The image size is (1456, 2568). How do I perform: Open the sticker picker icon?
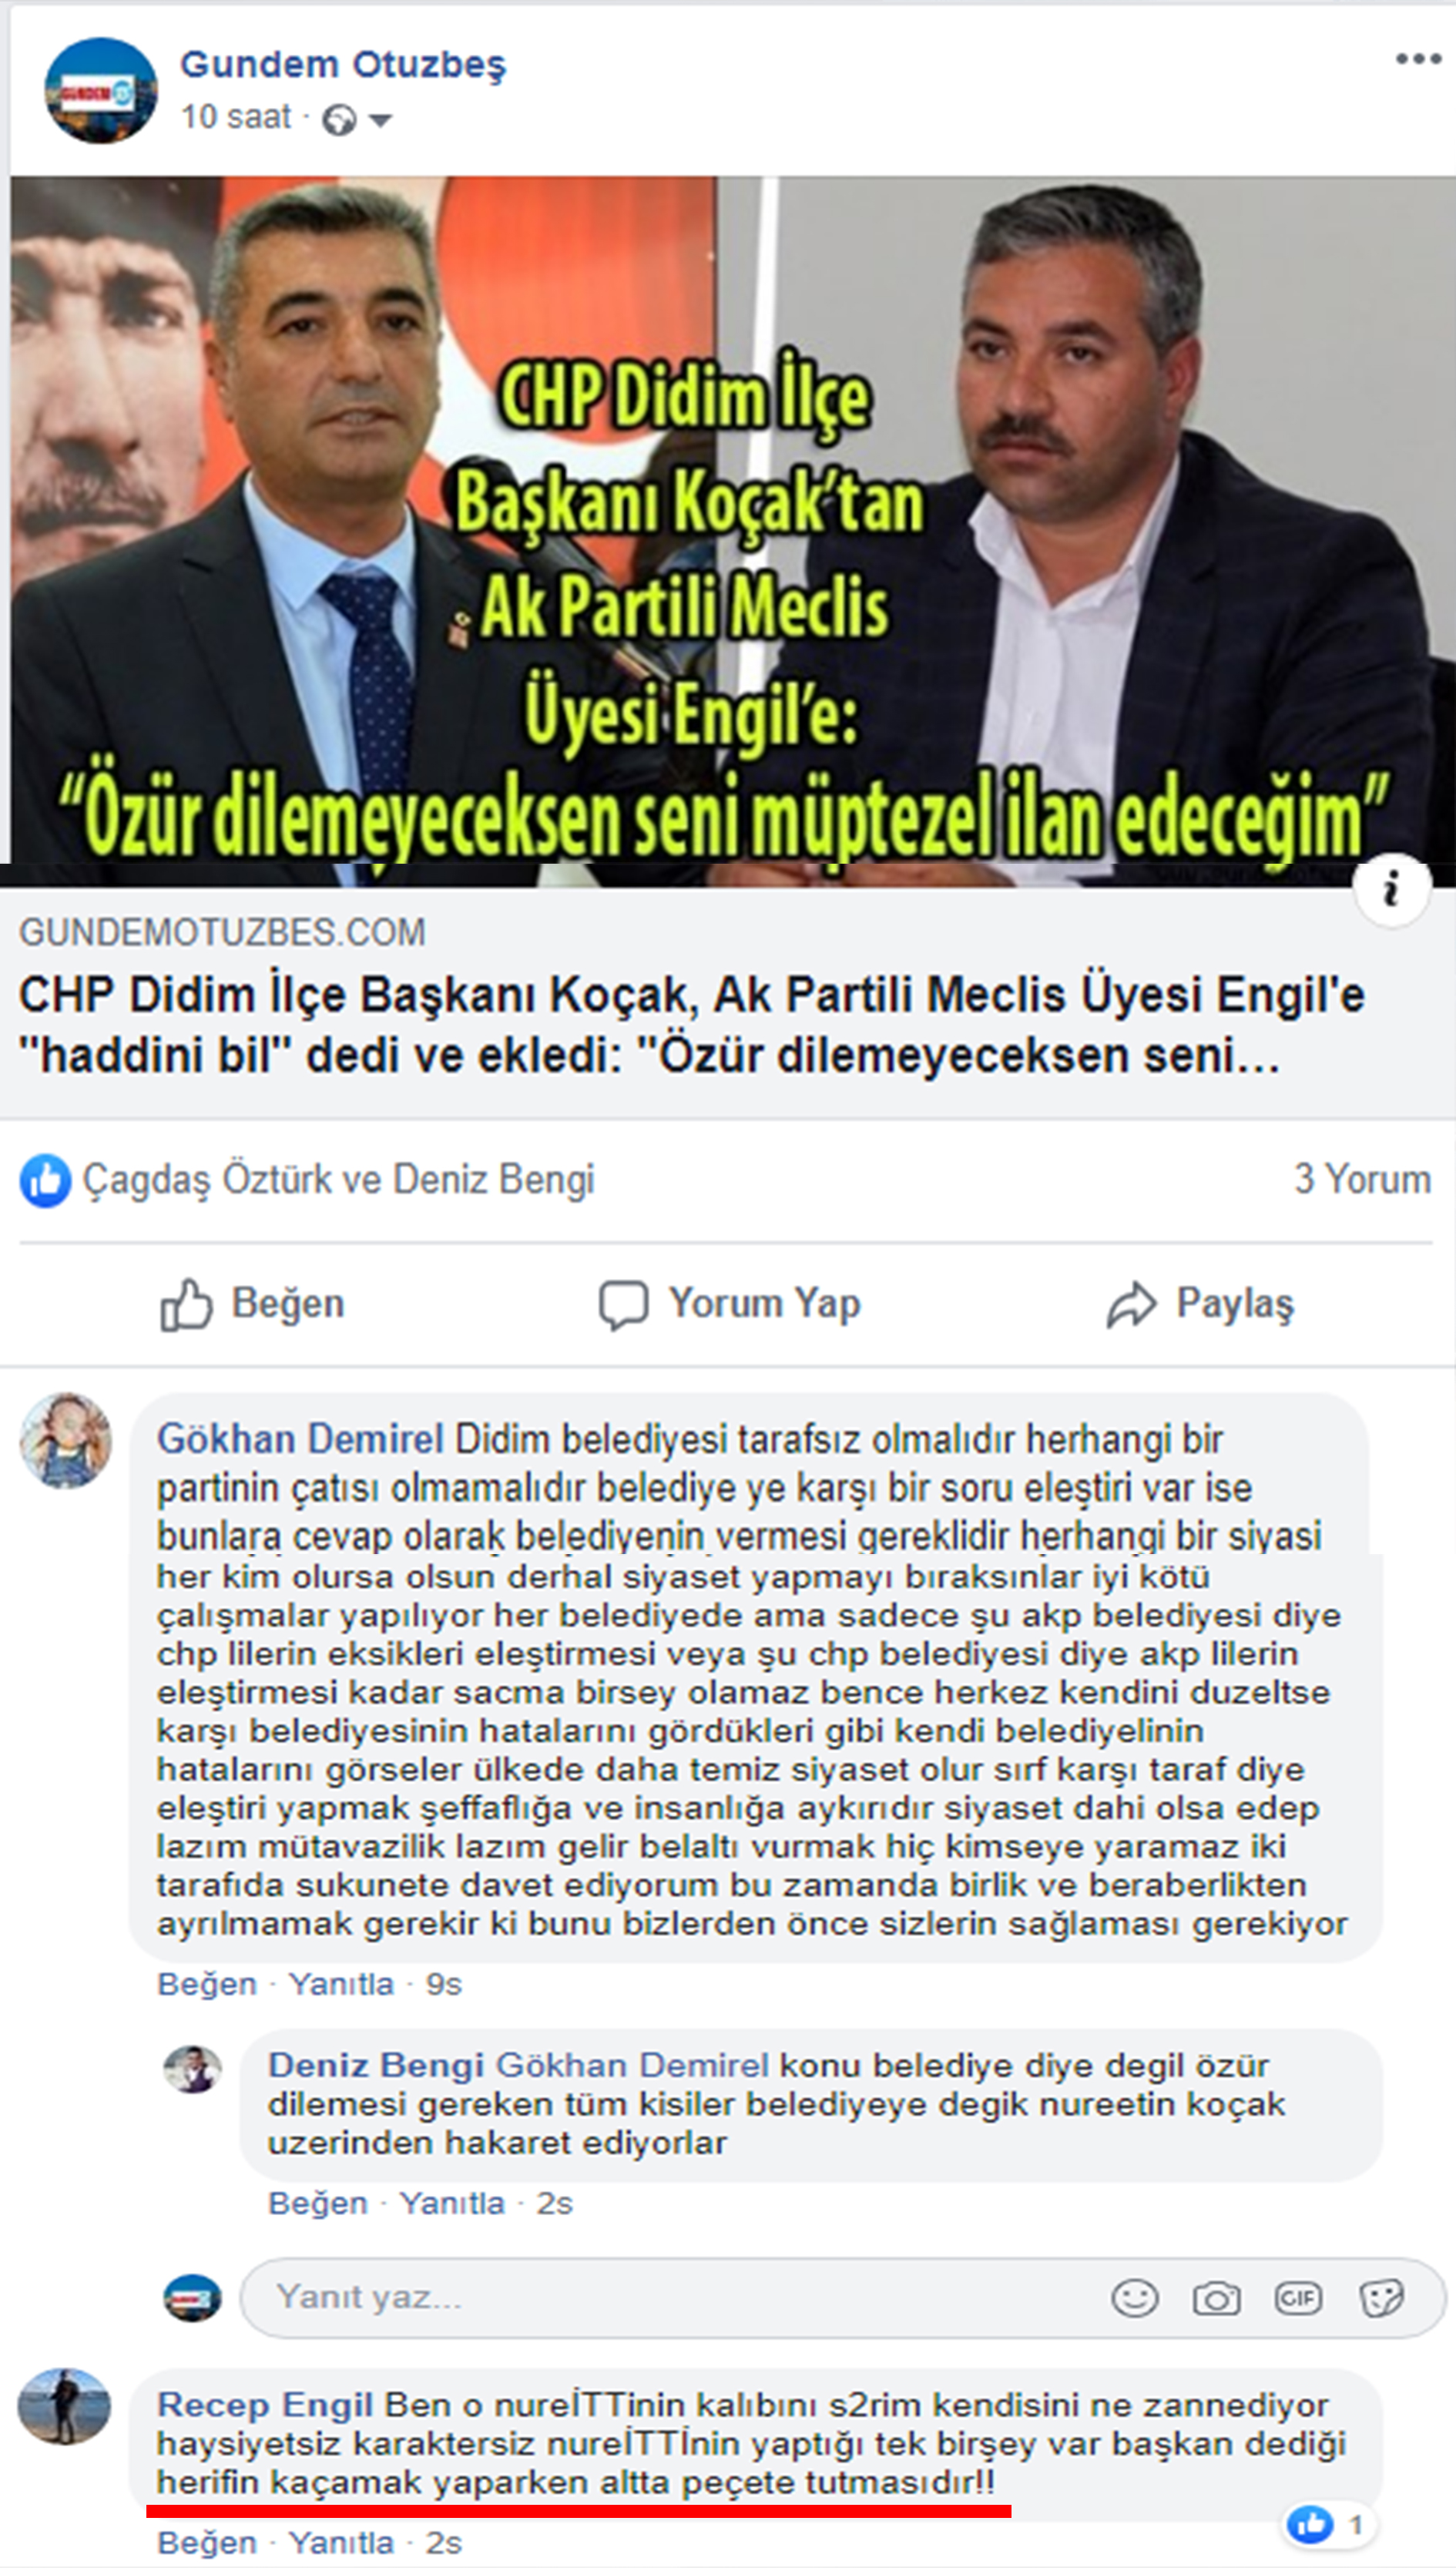pos(1381,2298)
